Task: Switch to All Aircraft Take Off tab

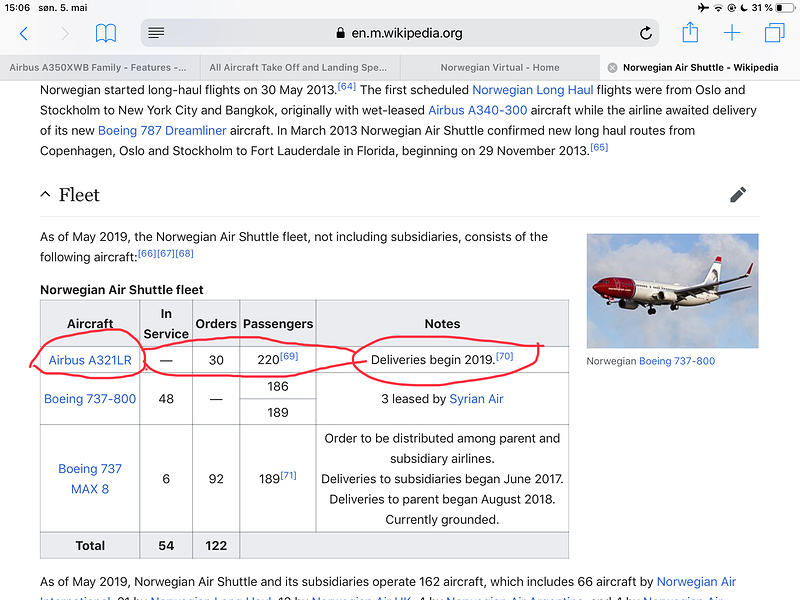Action: [300, 67]
